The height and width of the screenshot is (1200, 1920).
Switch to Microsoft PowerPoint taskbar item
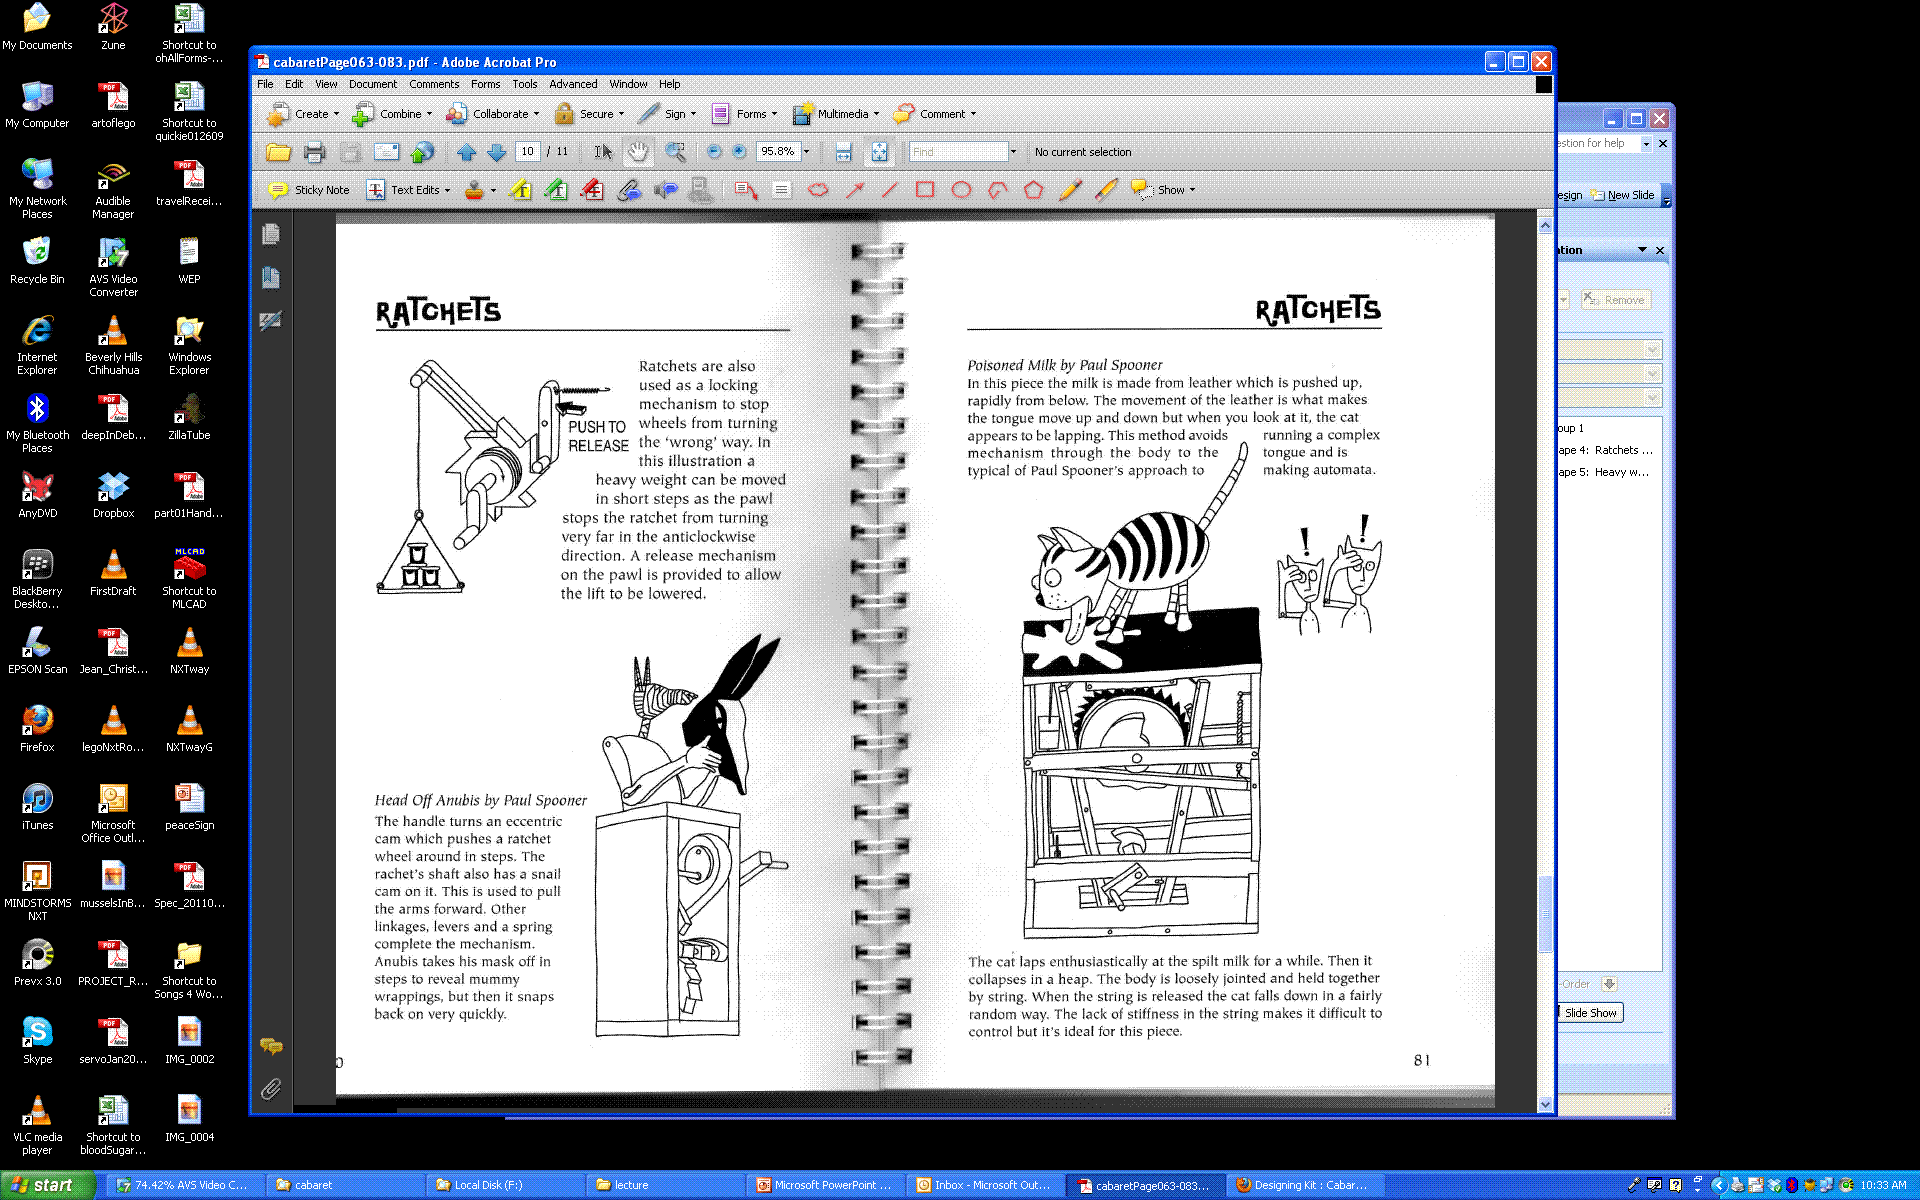[x=824, y=1185]
